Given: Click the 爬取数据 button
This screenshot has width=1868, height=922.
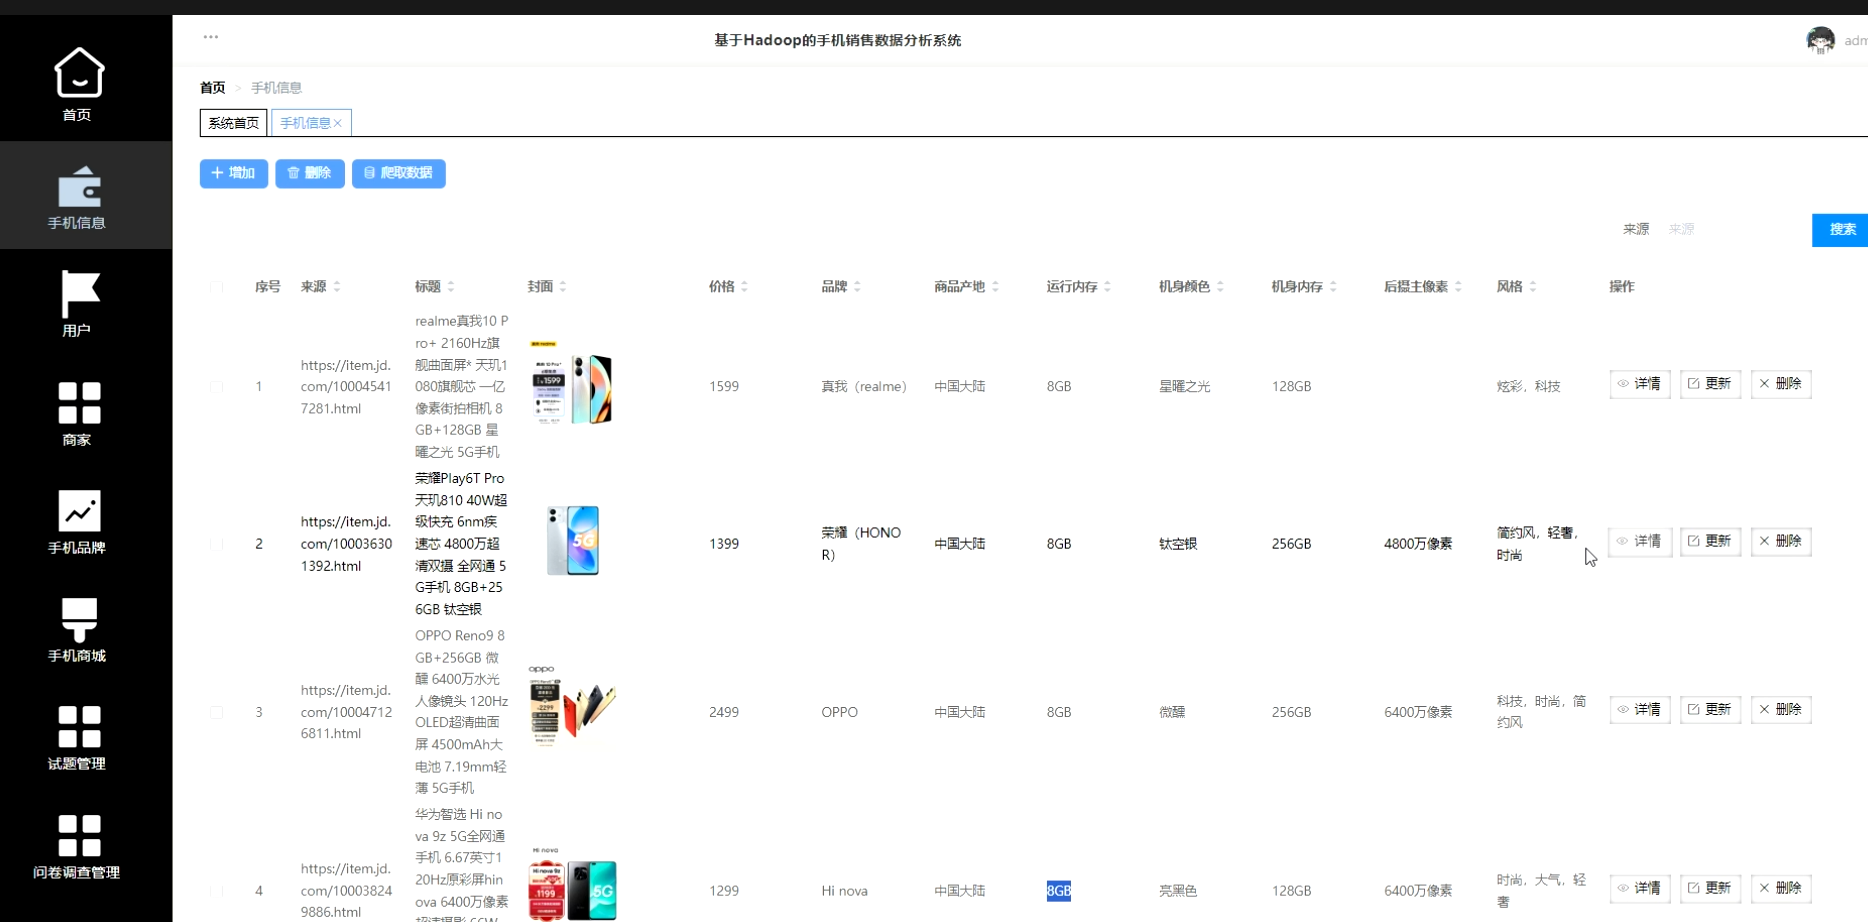Looking at the screenshot, I should click(x=398, y=173).
